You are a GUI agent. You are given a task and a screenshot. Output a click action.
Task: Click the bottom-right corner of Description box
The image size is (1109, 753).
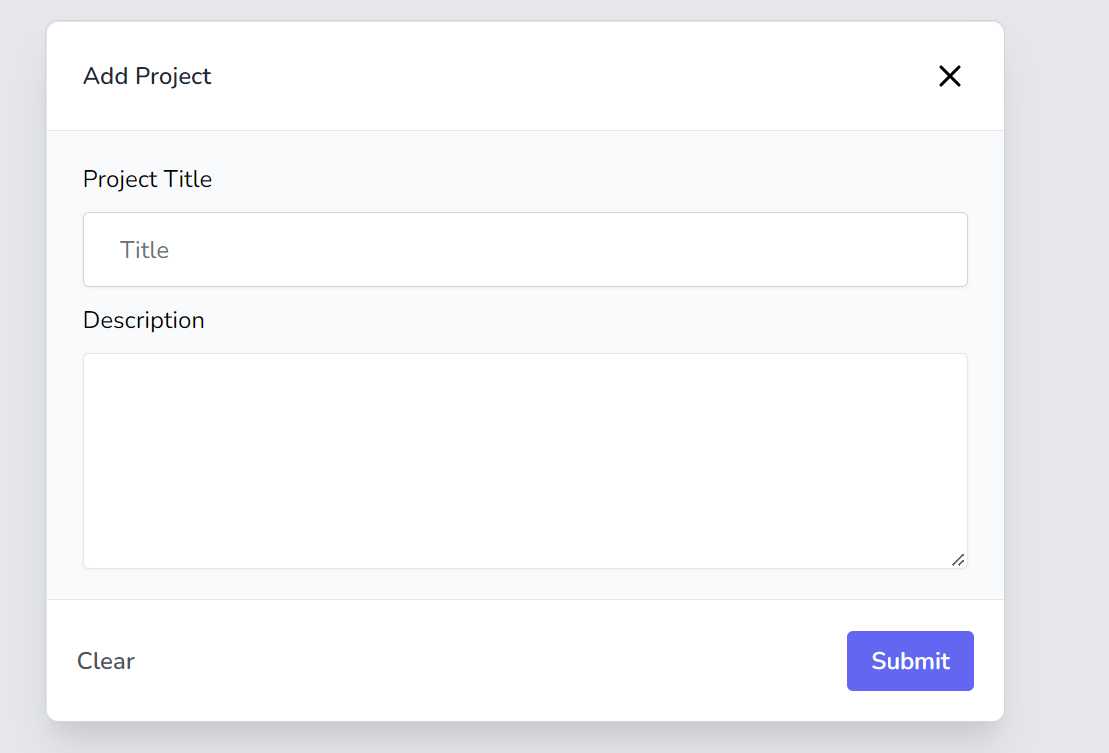[x=958, y=560]
